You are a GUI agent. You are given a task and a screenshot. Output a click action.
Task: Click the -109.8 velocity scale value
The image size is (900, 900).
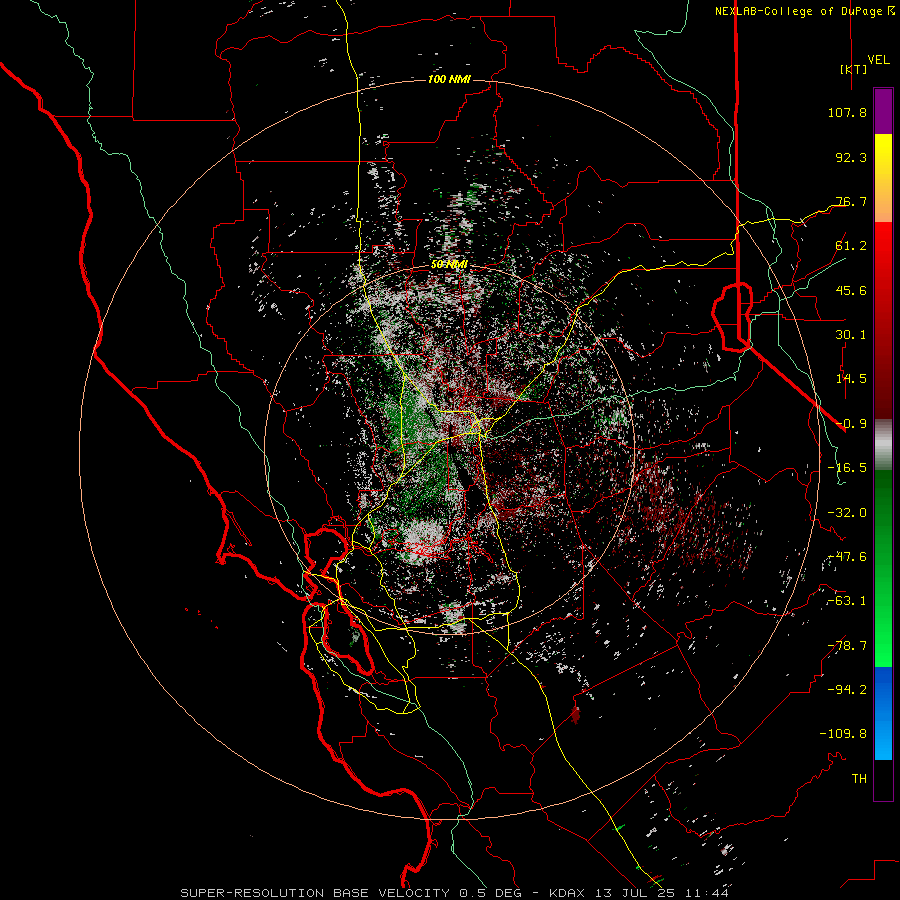[x=843, y=734]
